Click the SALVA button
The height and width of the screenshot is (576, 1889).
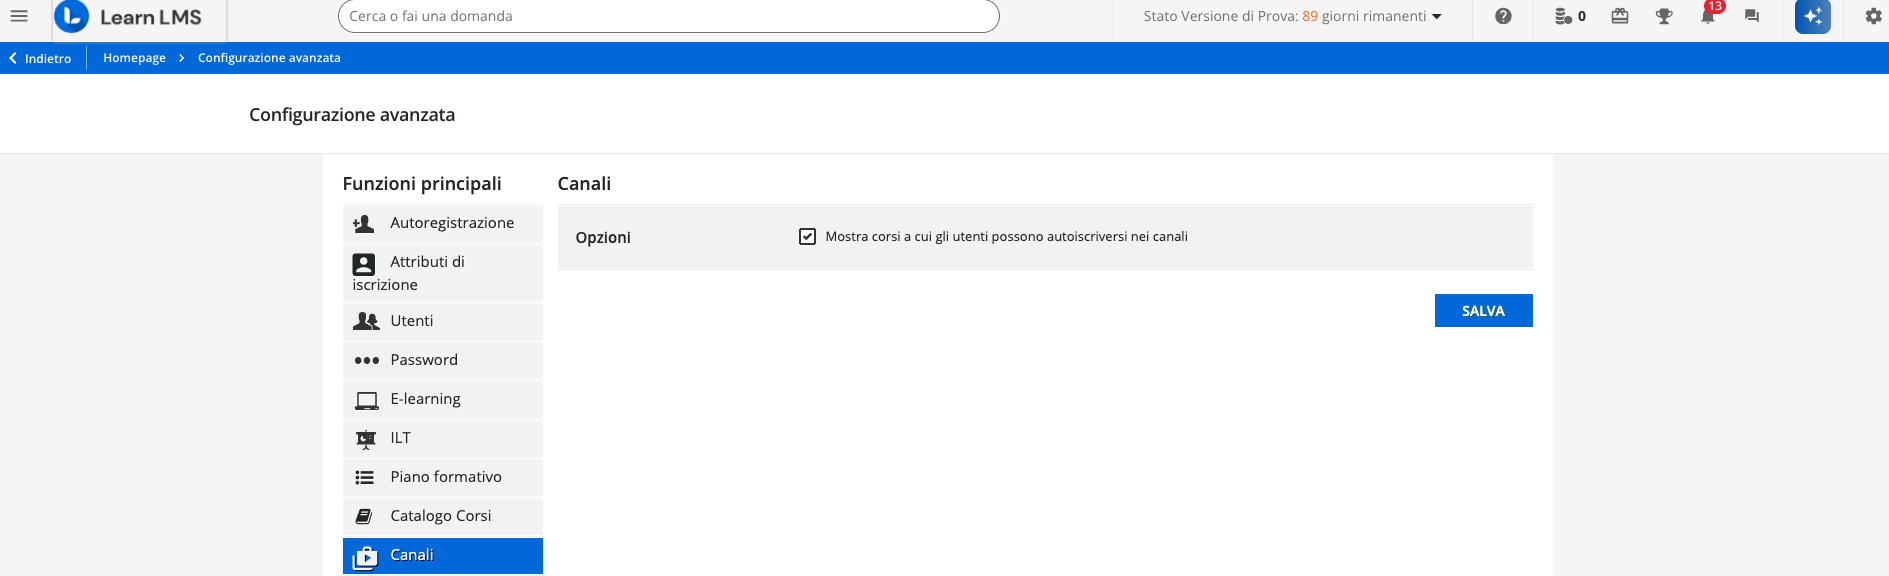1483,311
